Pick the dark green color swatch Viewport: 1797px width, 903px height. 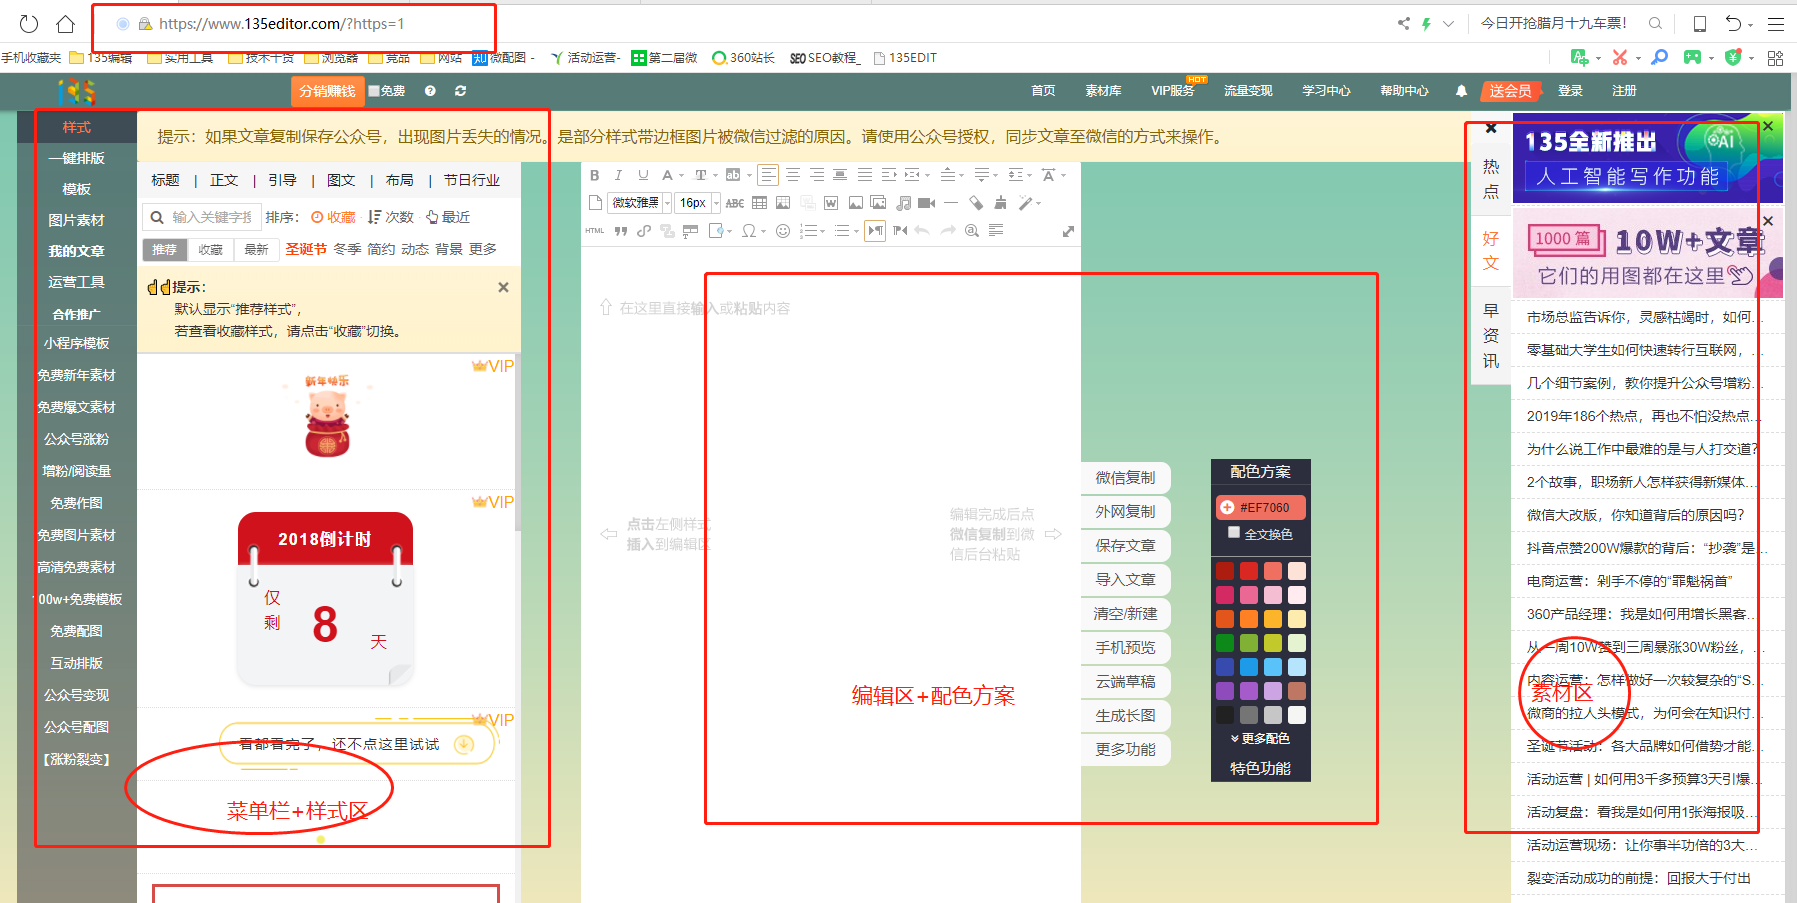tap(1225, 643)
